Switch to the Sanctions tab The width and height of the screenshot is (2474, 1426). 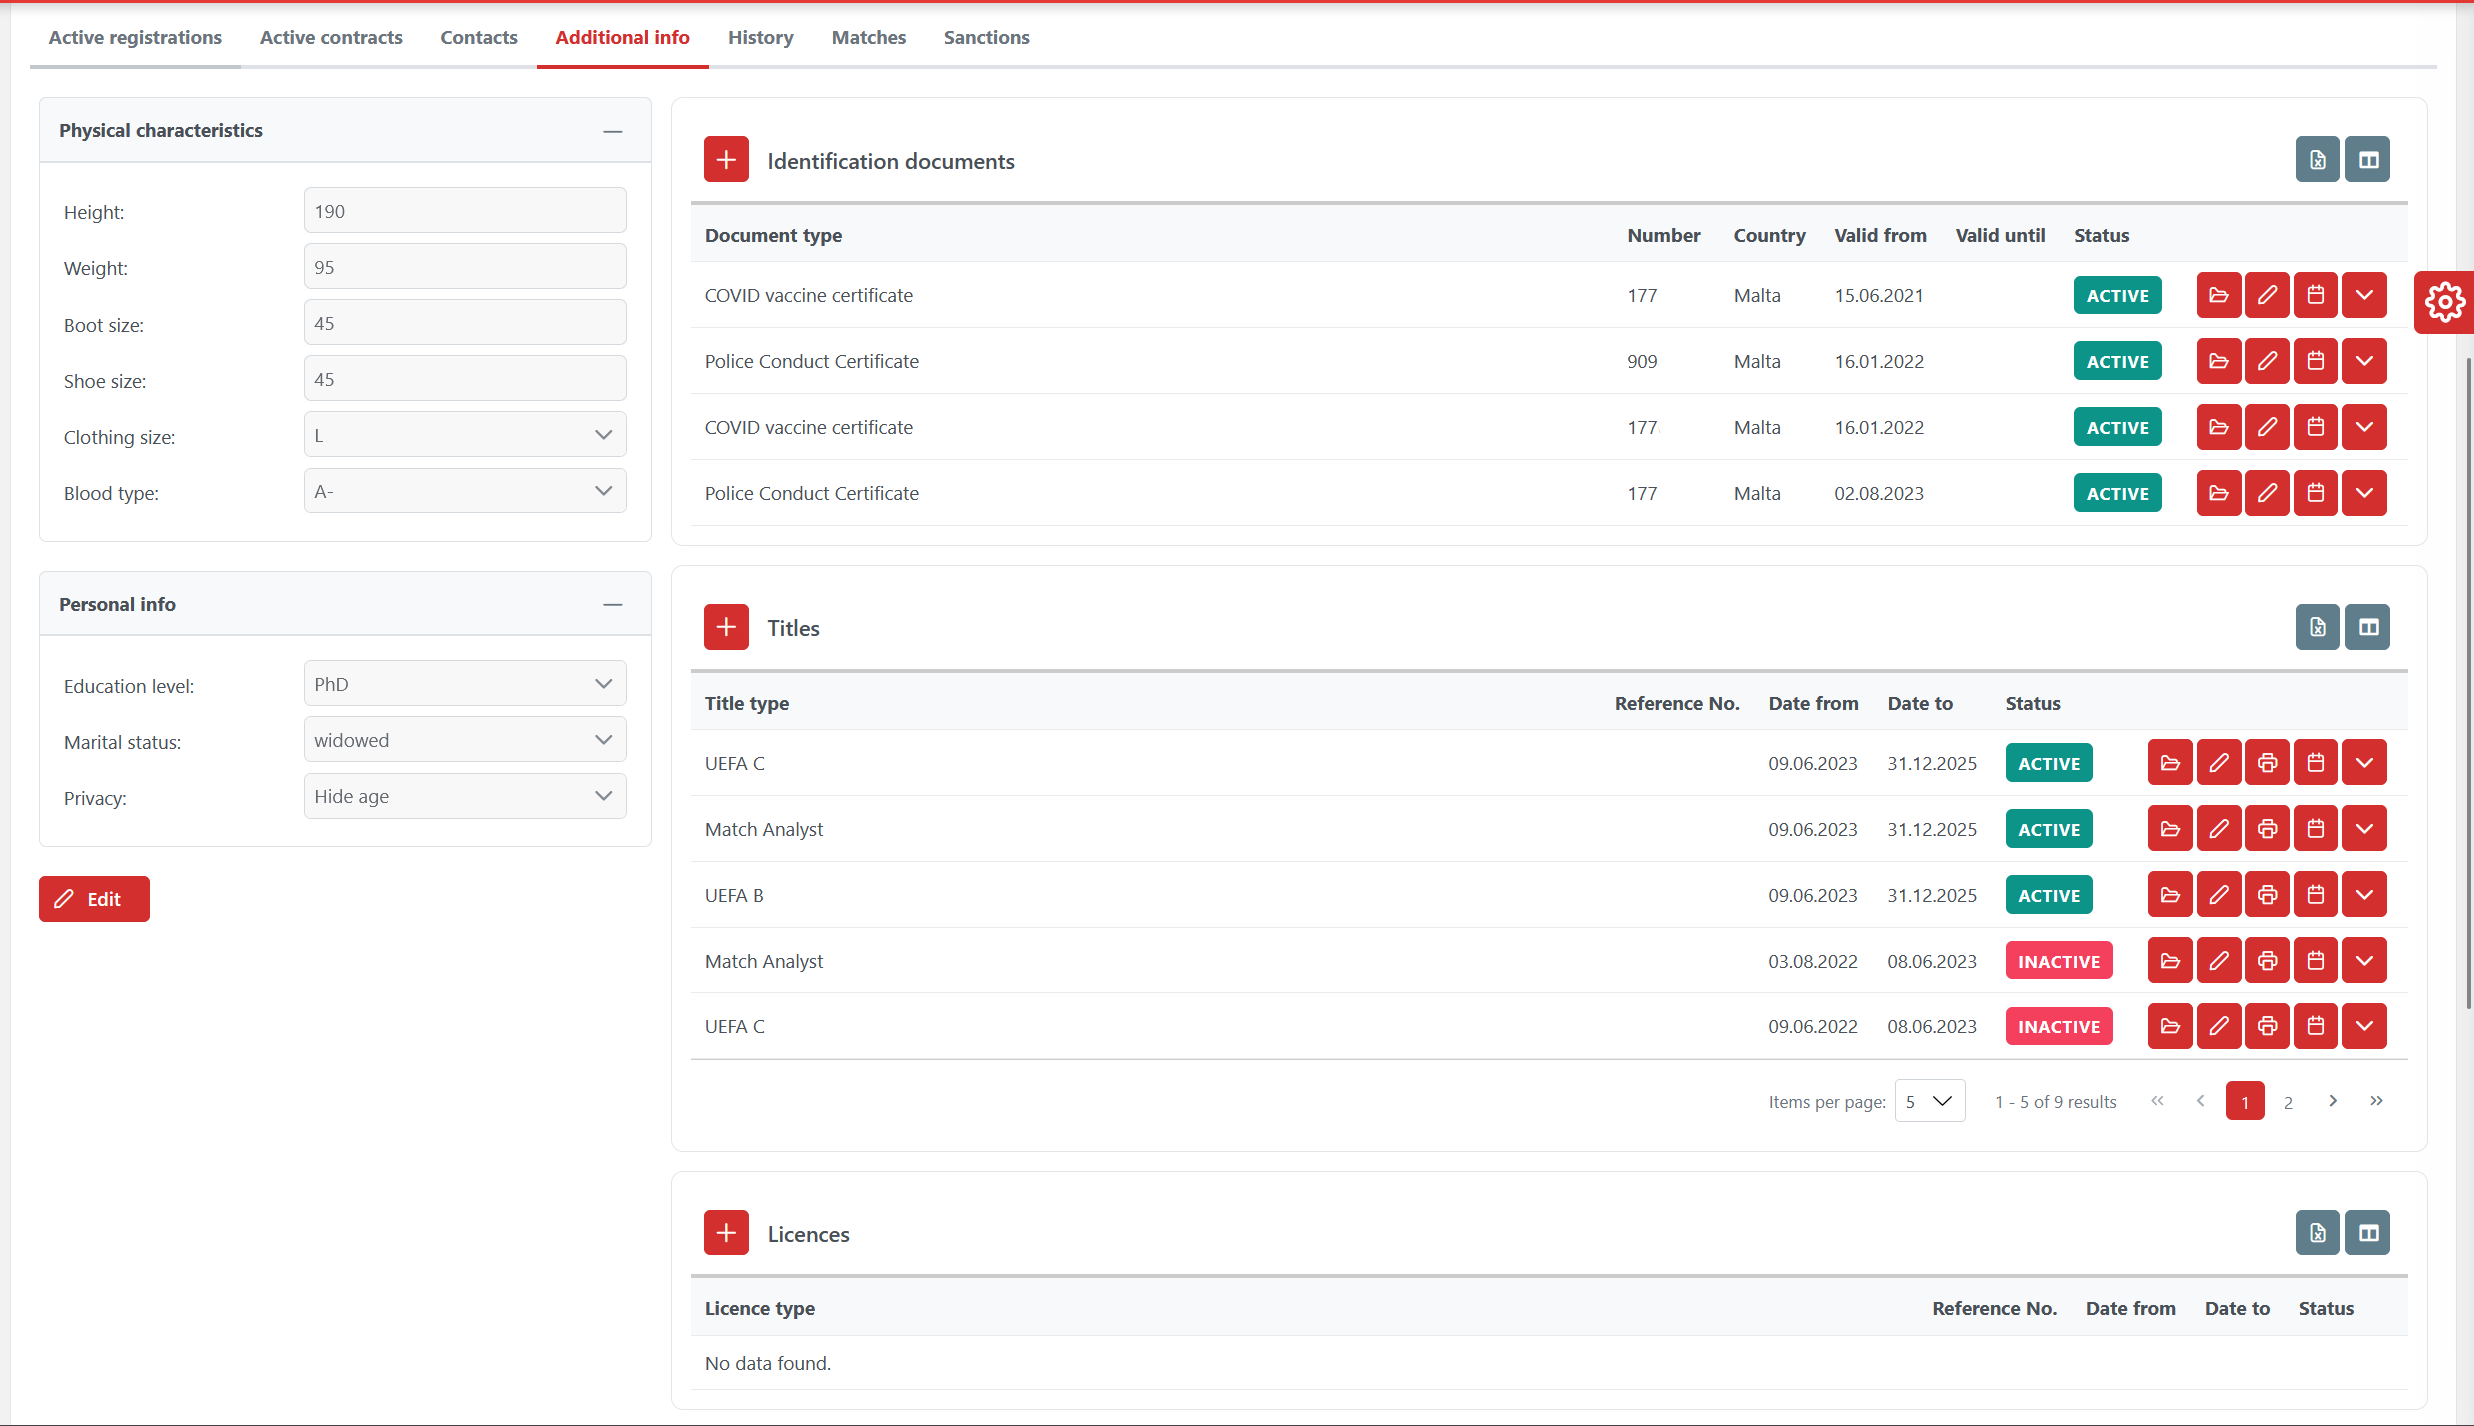coord(986,37)
